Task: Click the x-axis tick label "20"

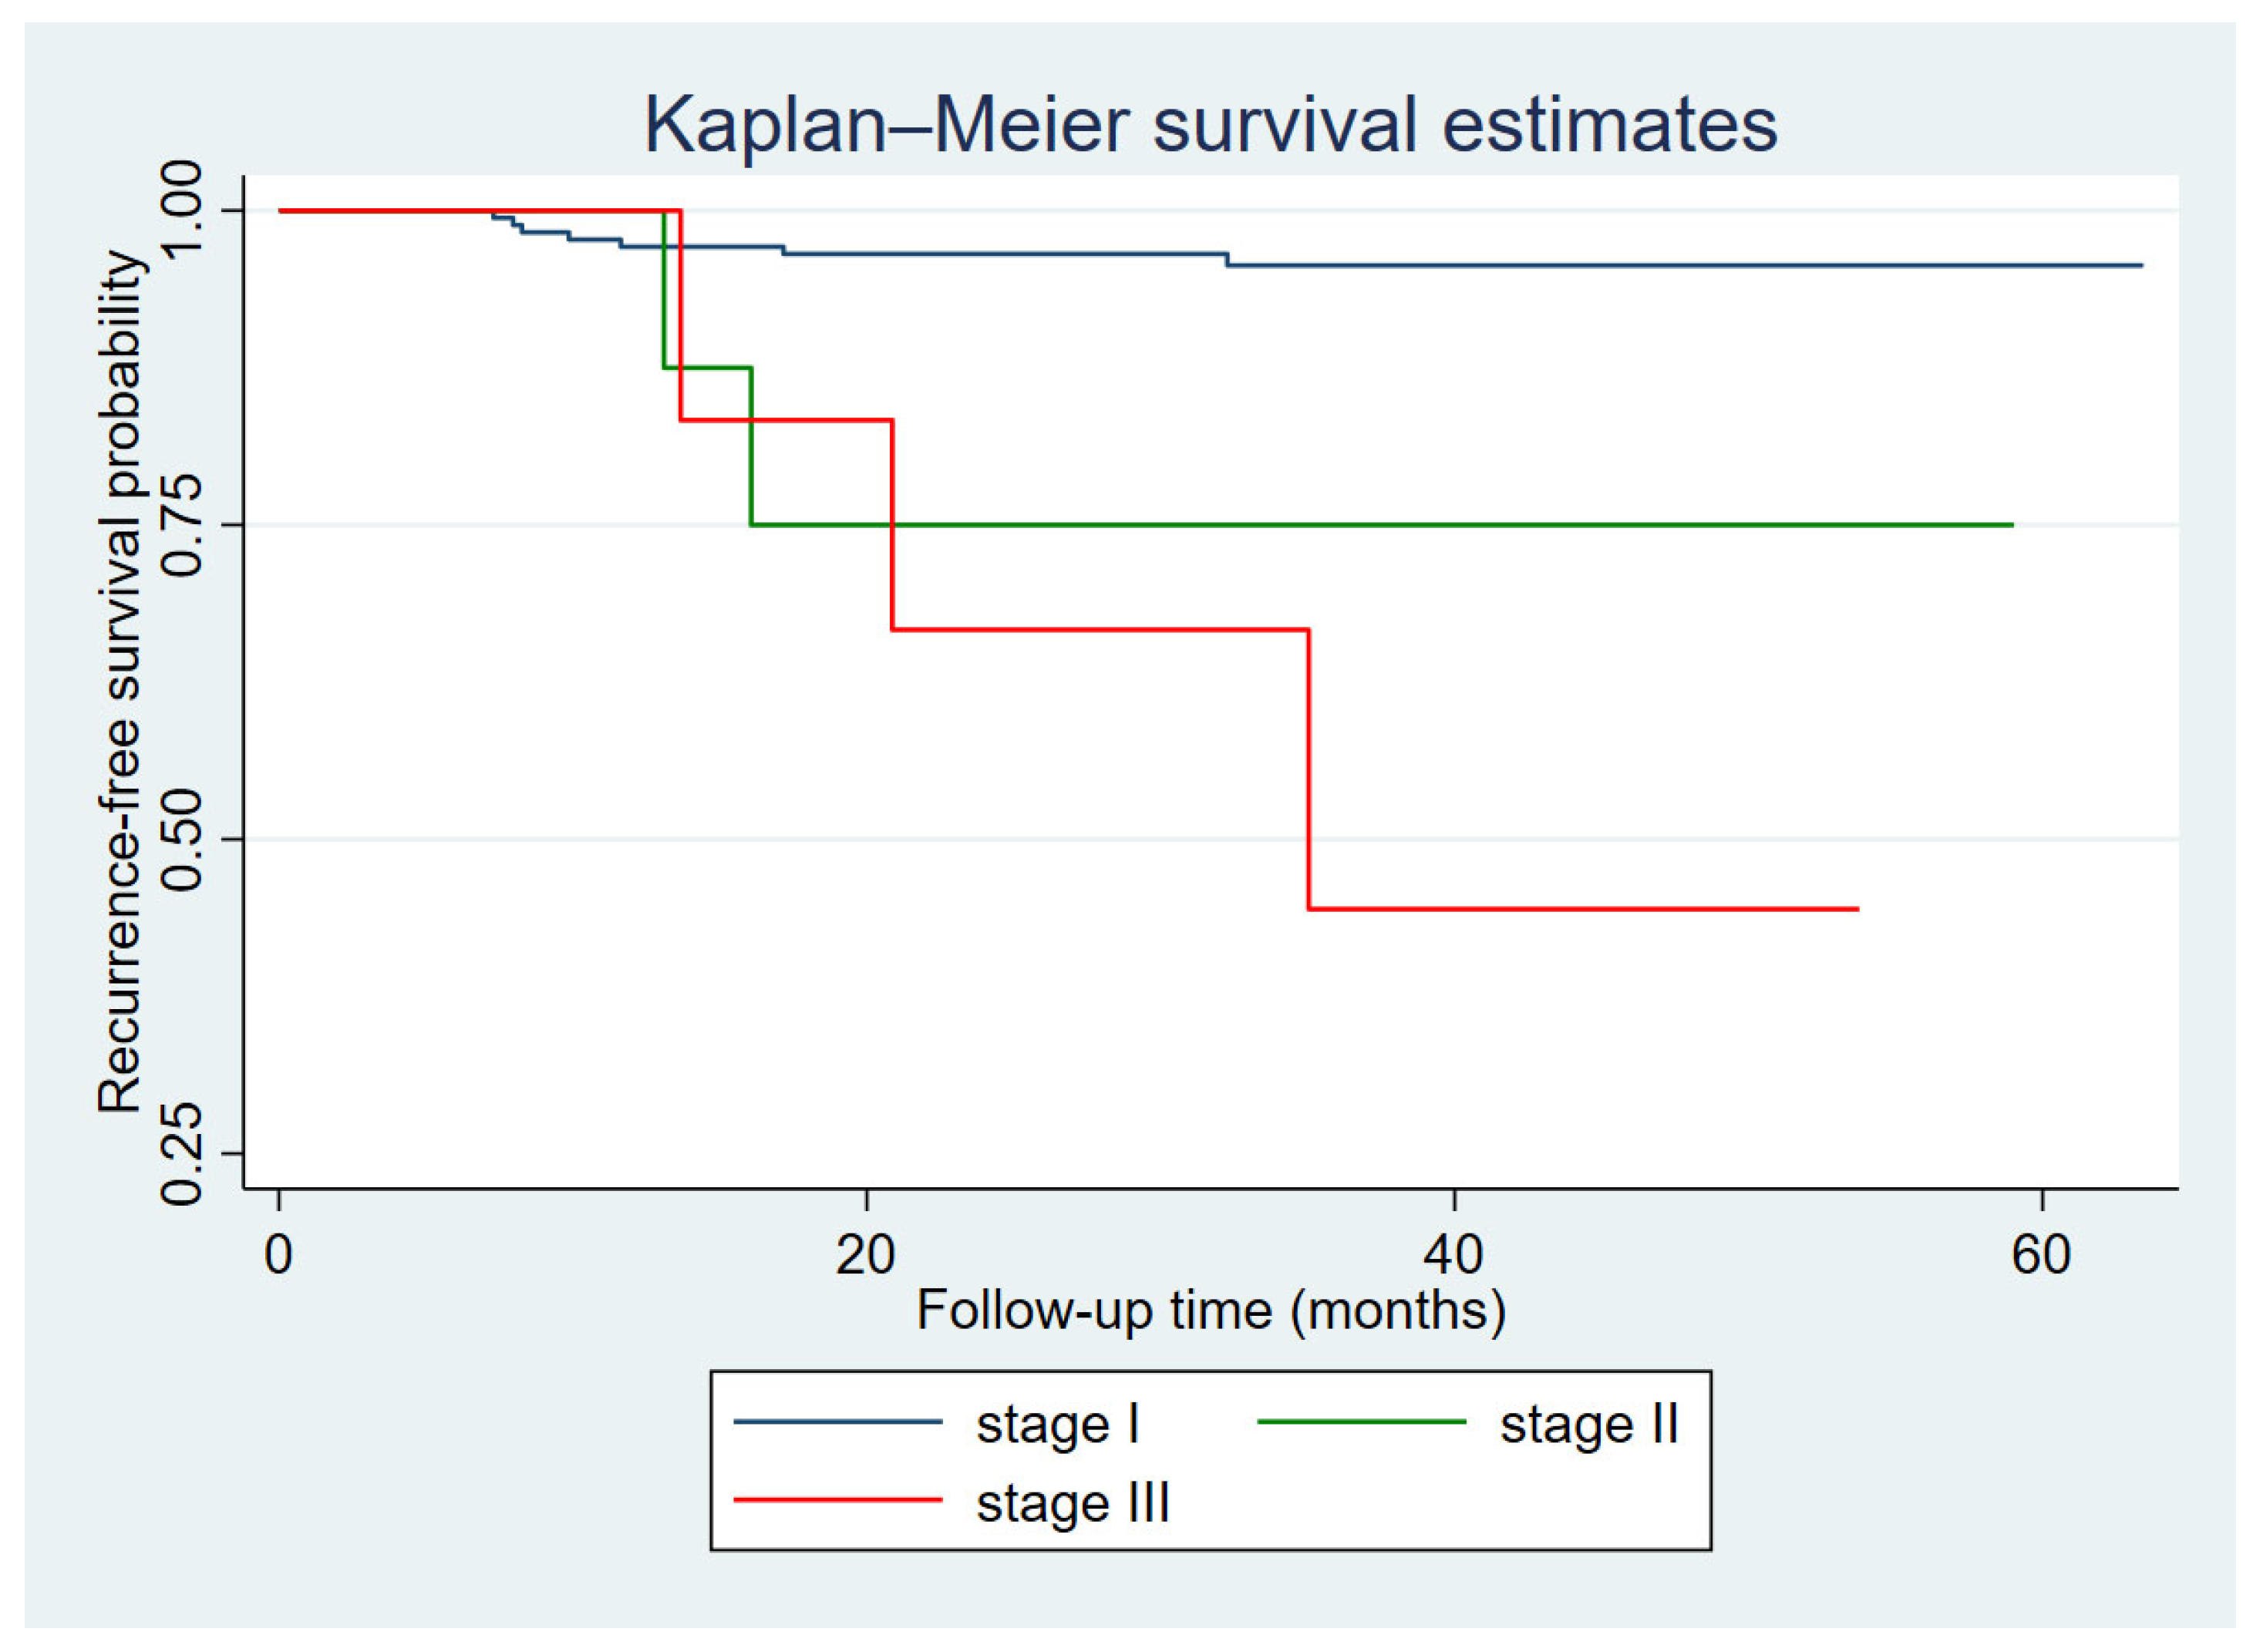Action: [865, 1254]
